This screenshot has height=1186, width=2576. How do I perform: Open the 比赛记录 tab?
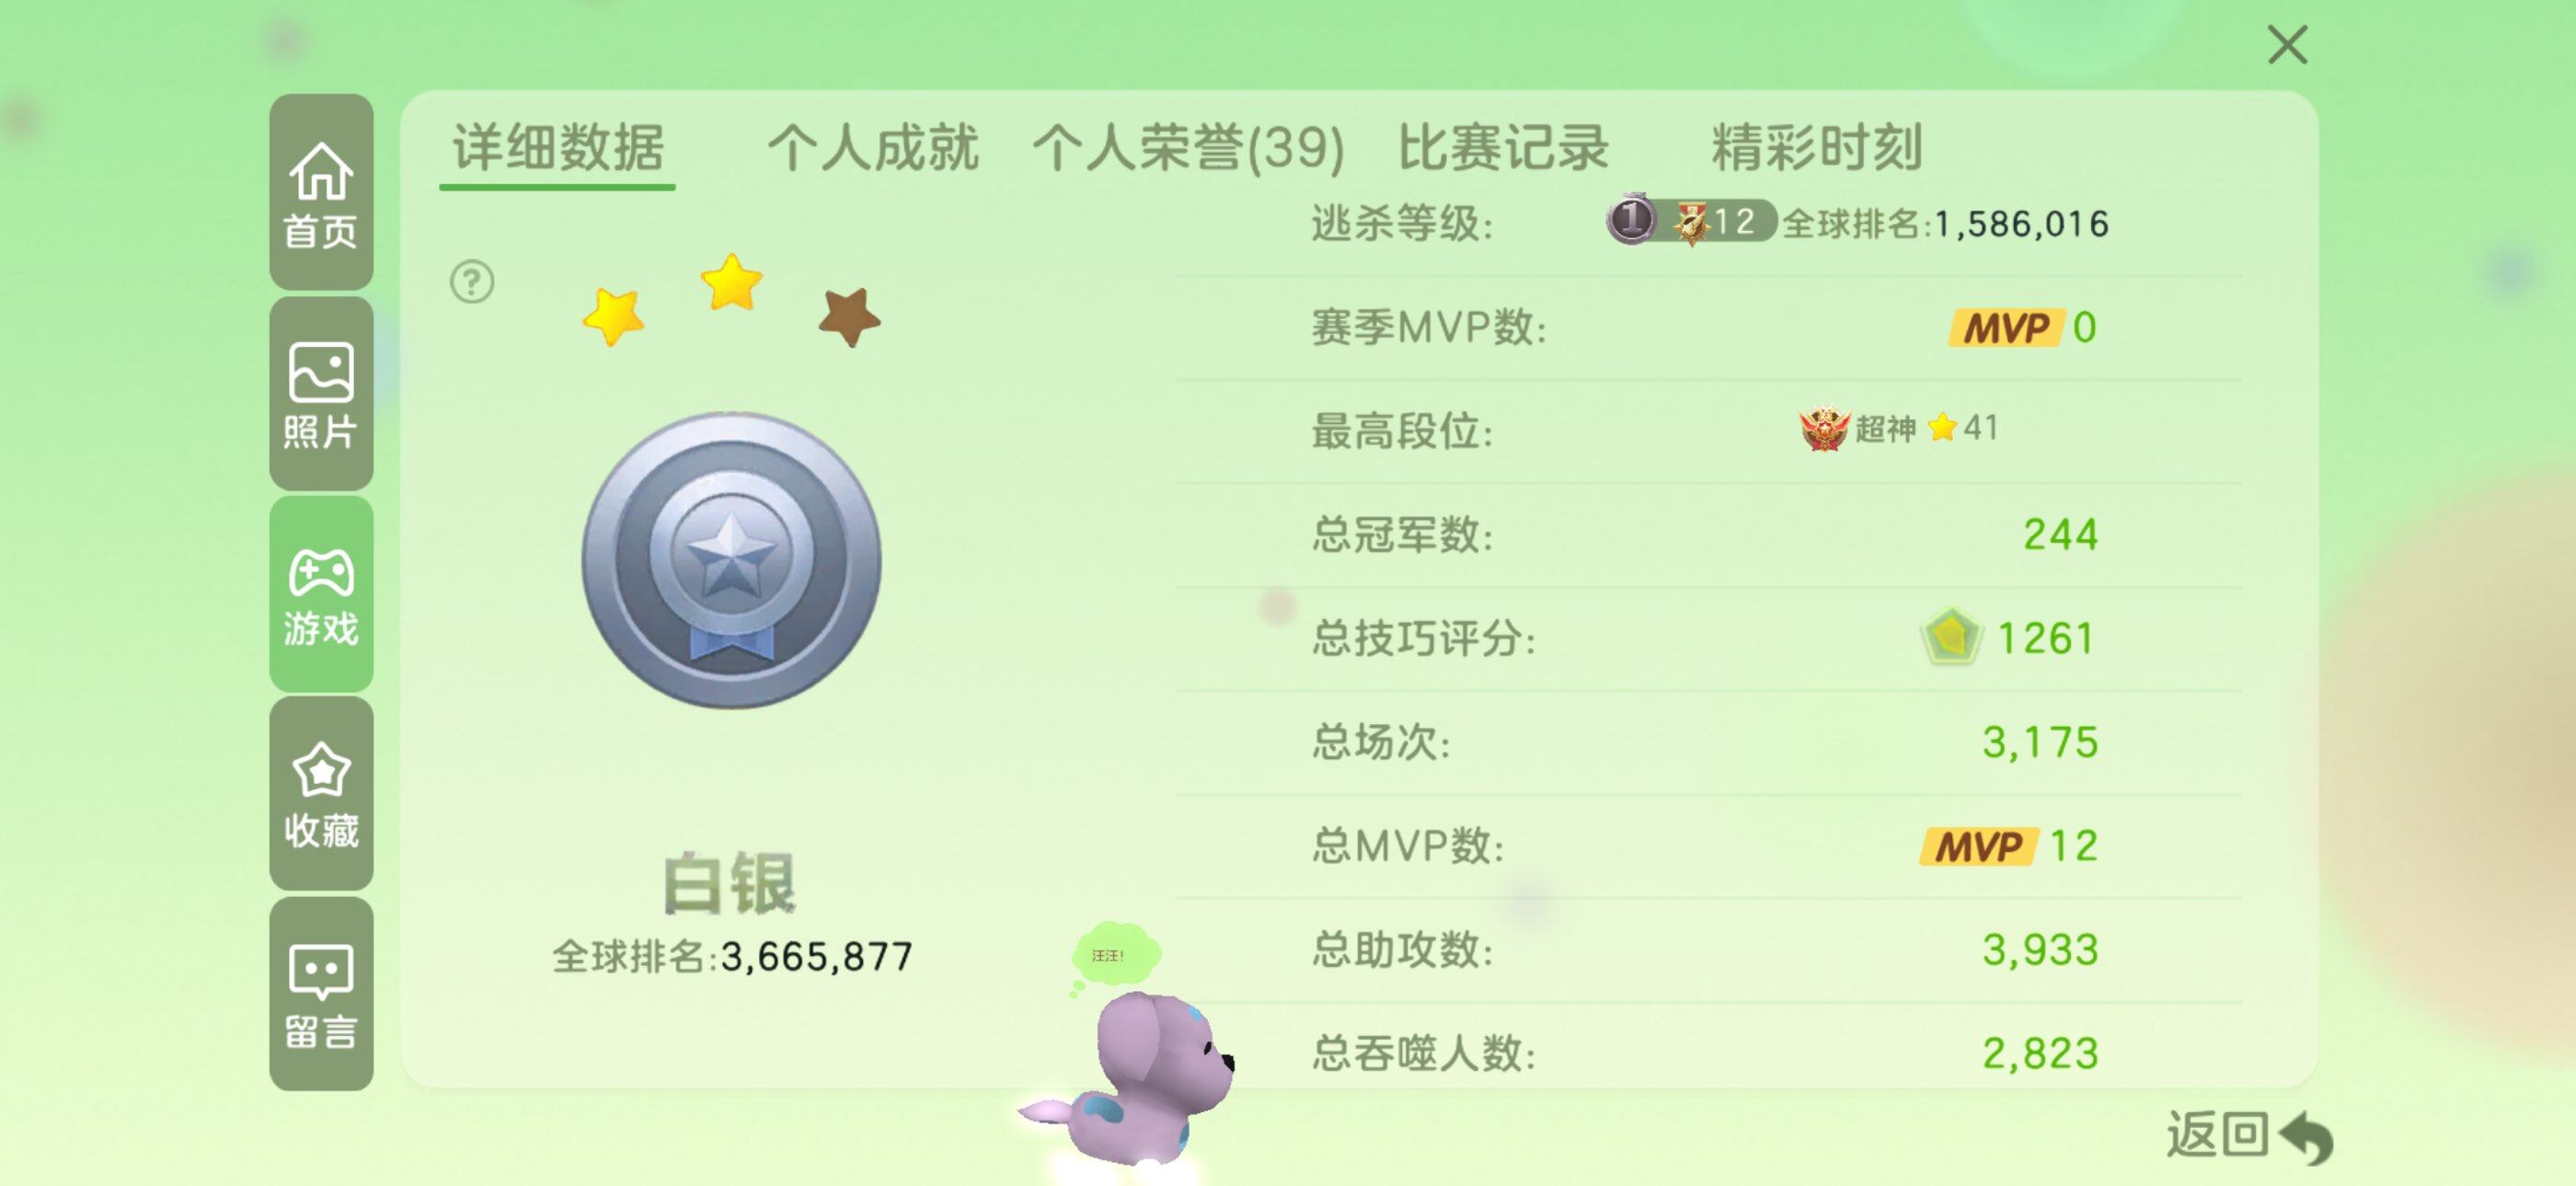tap(1503, 148)
